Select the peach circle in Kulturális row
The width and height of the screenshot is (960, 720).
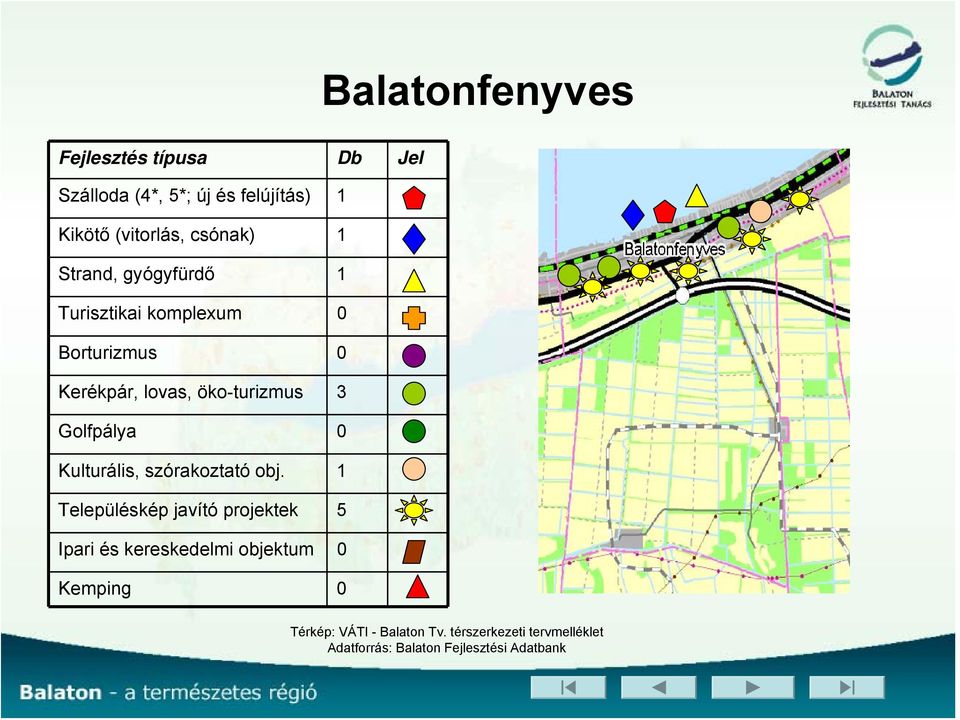click(x=414, y=470)
